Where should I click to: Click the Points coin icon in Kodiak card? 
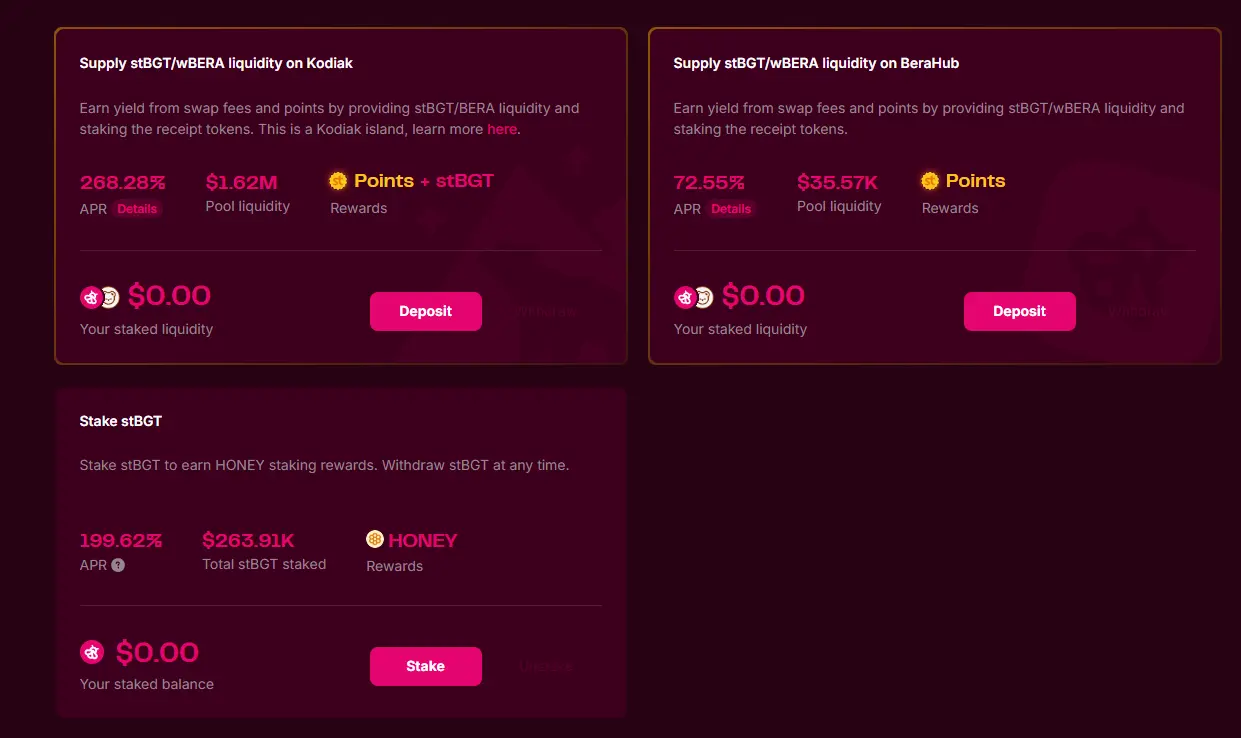click(338, 181)
